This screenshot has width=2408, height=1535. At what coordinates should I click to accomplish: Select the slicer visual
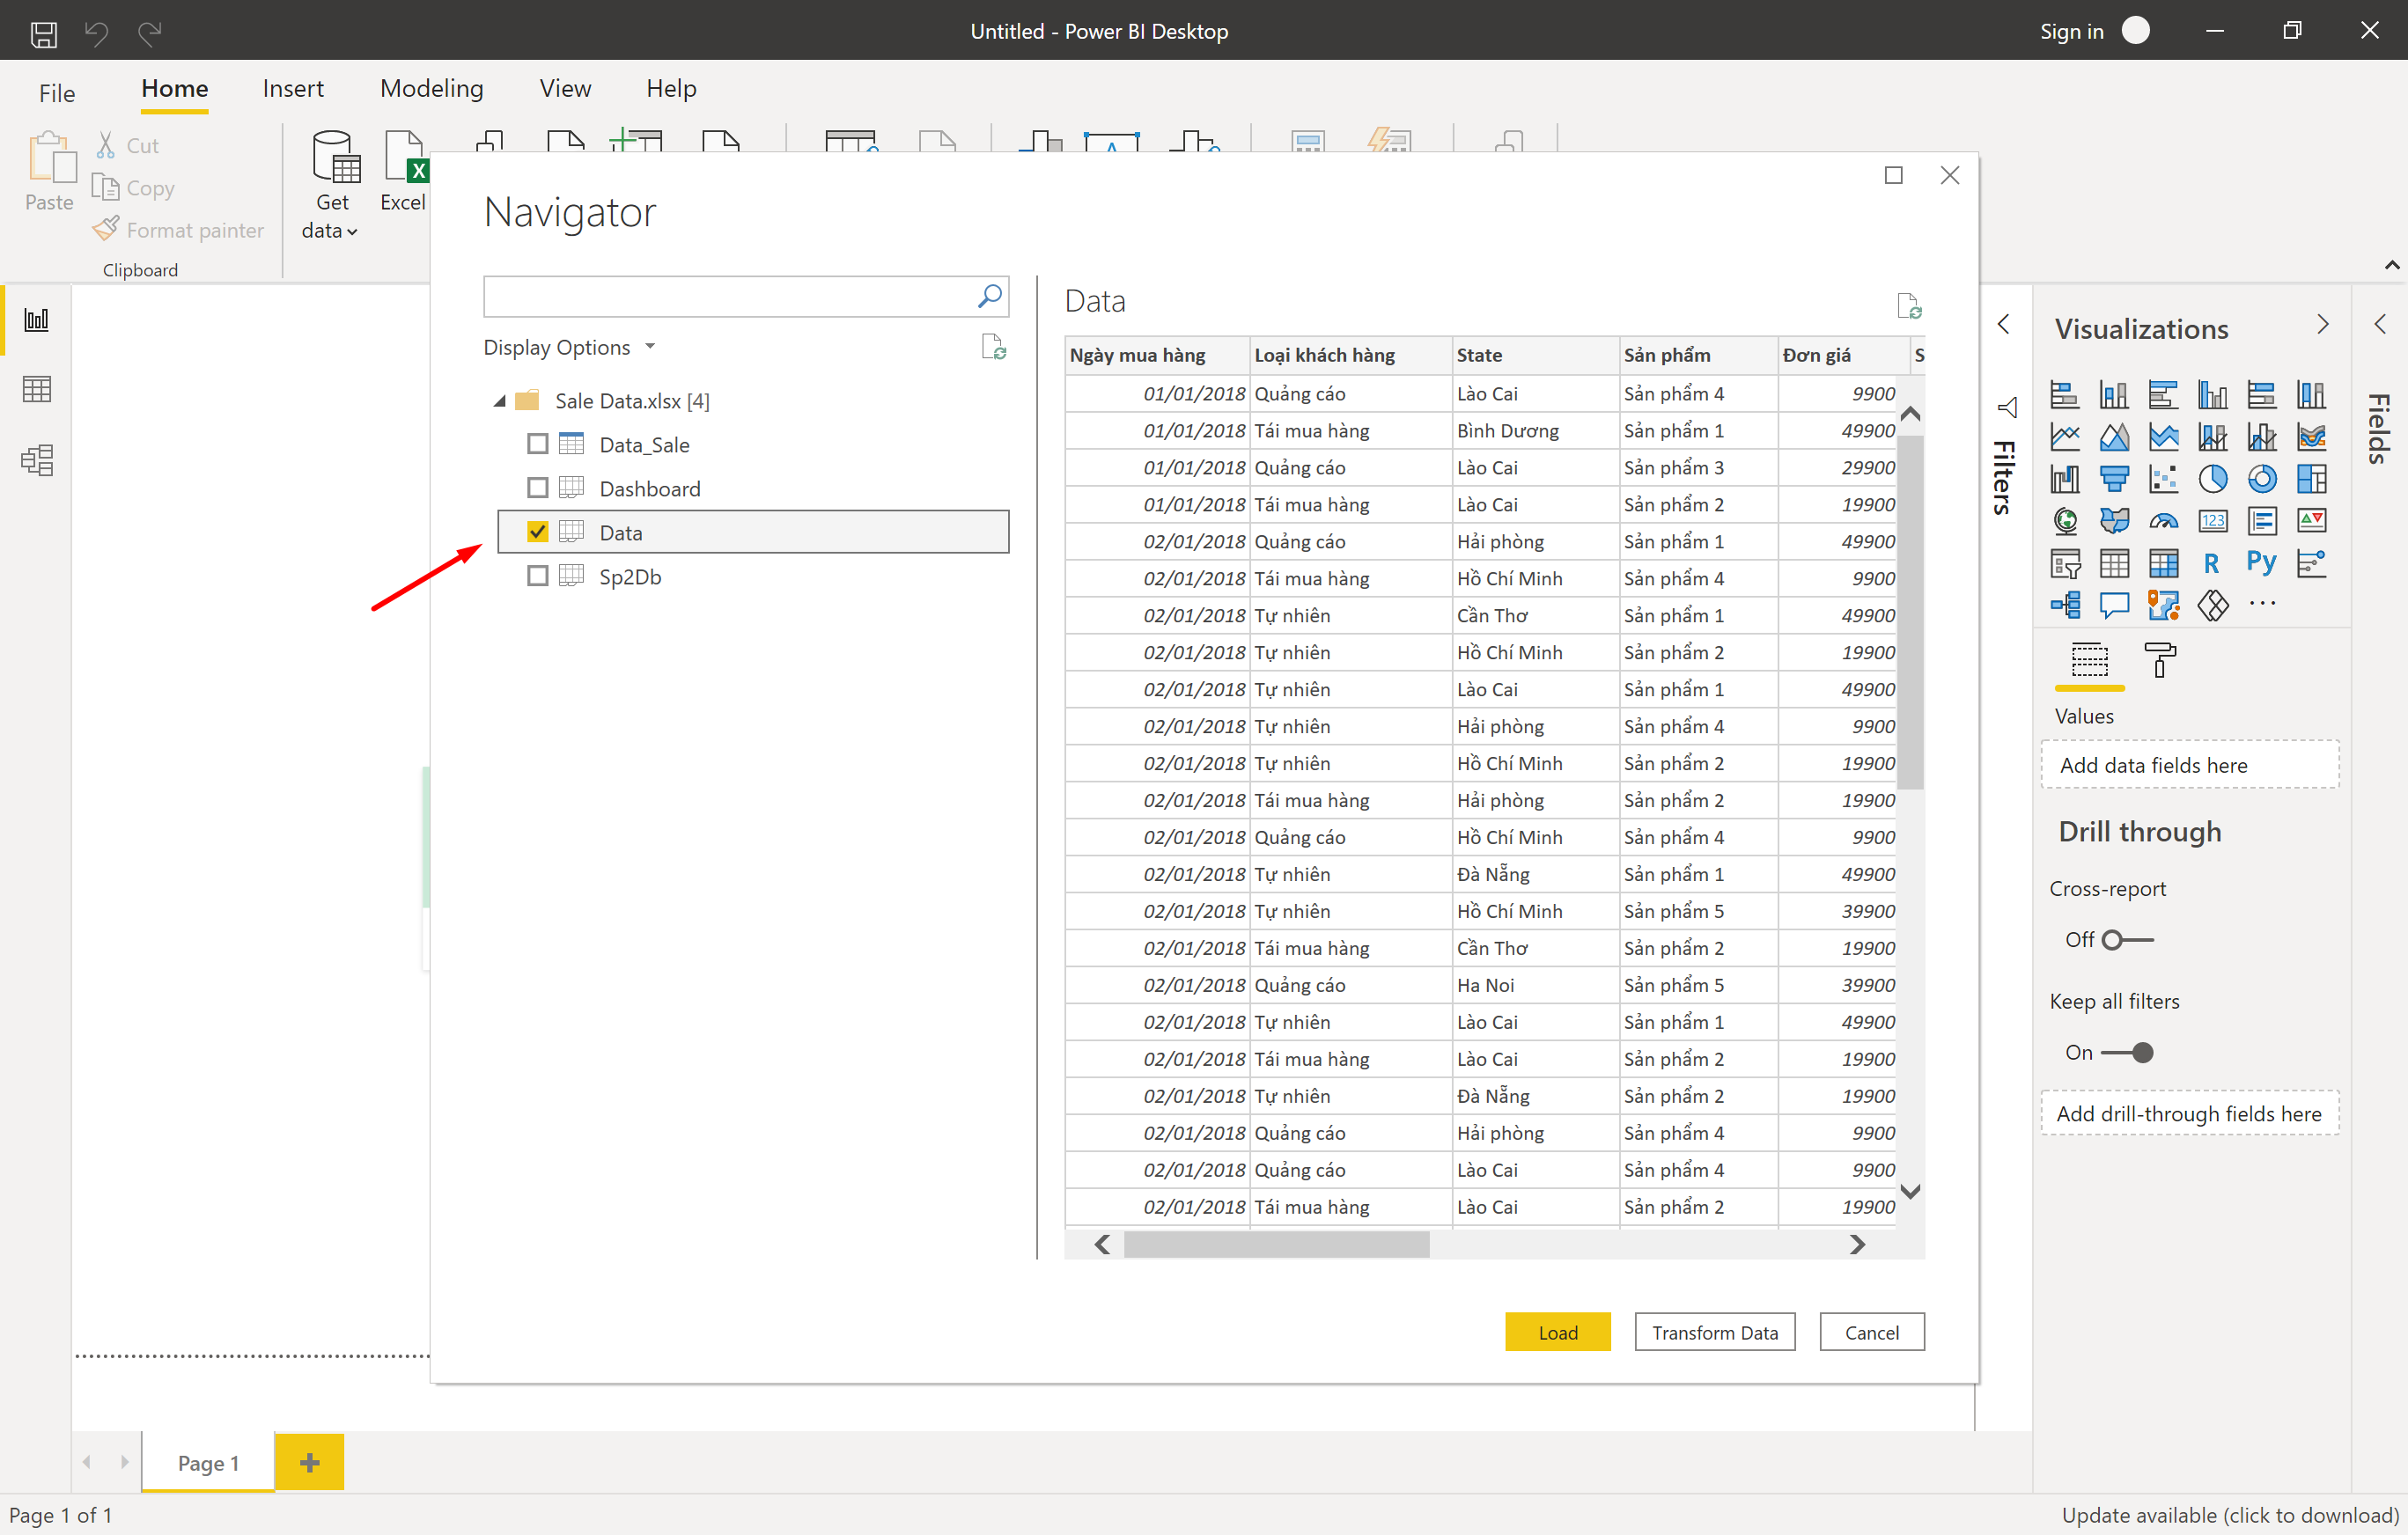click(2065, 564)
